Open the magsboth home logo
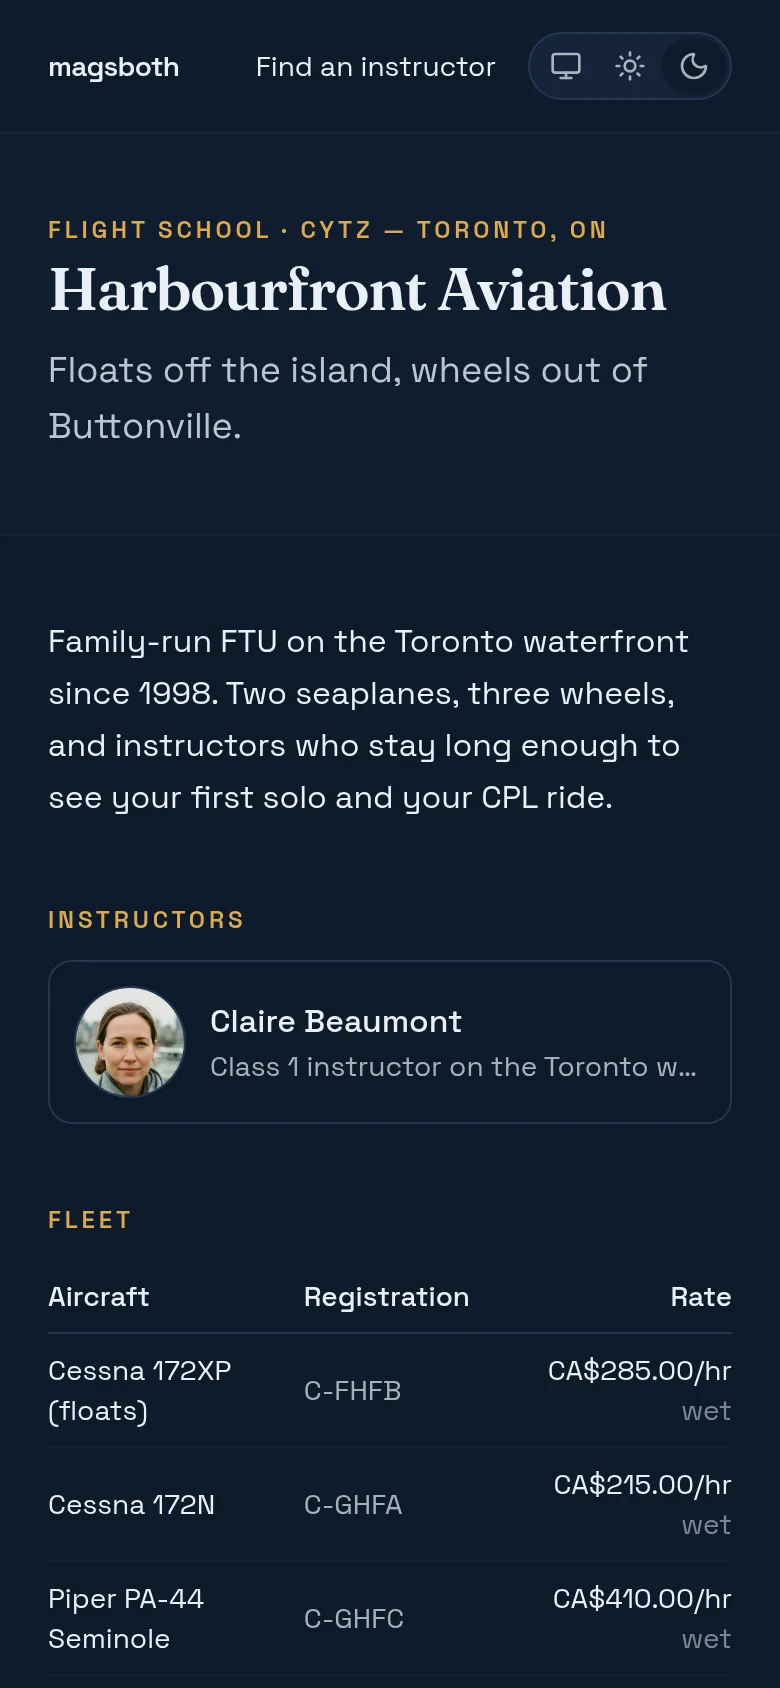The width and height of the screenshot is (780, 1688). pyautogui.click(x=114, y=67)
